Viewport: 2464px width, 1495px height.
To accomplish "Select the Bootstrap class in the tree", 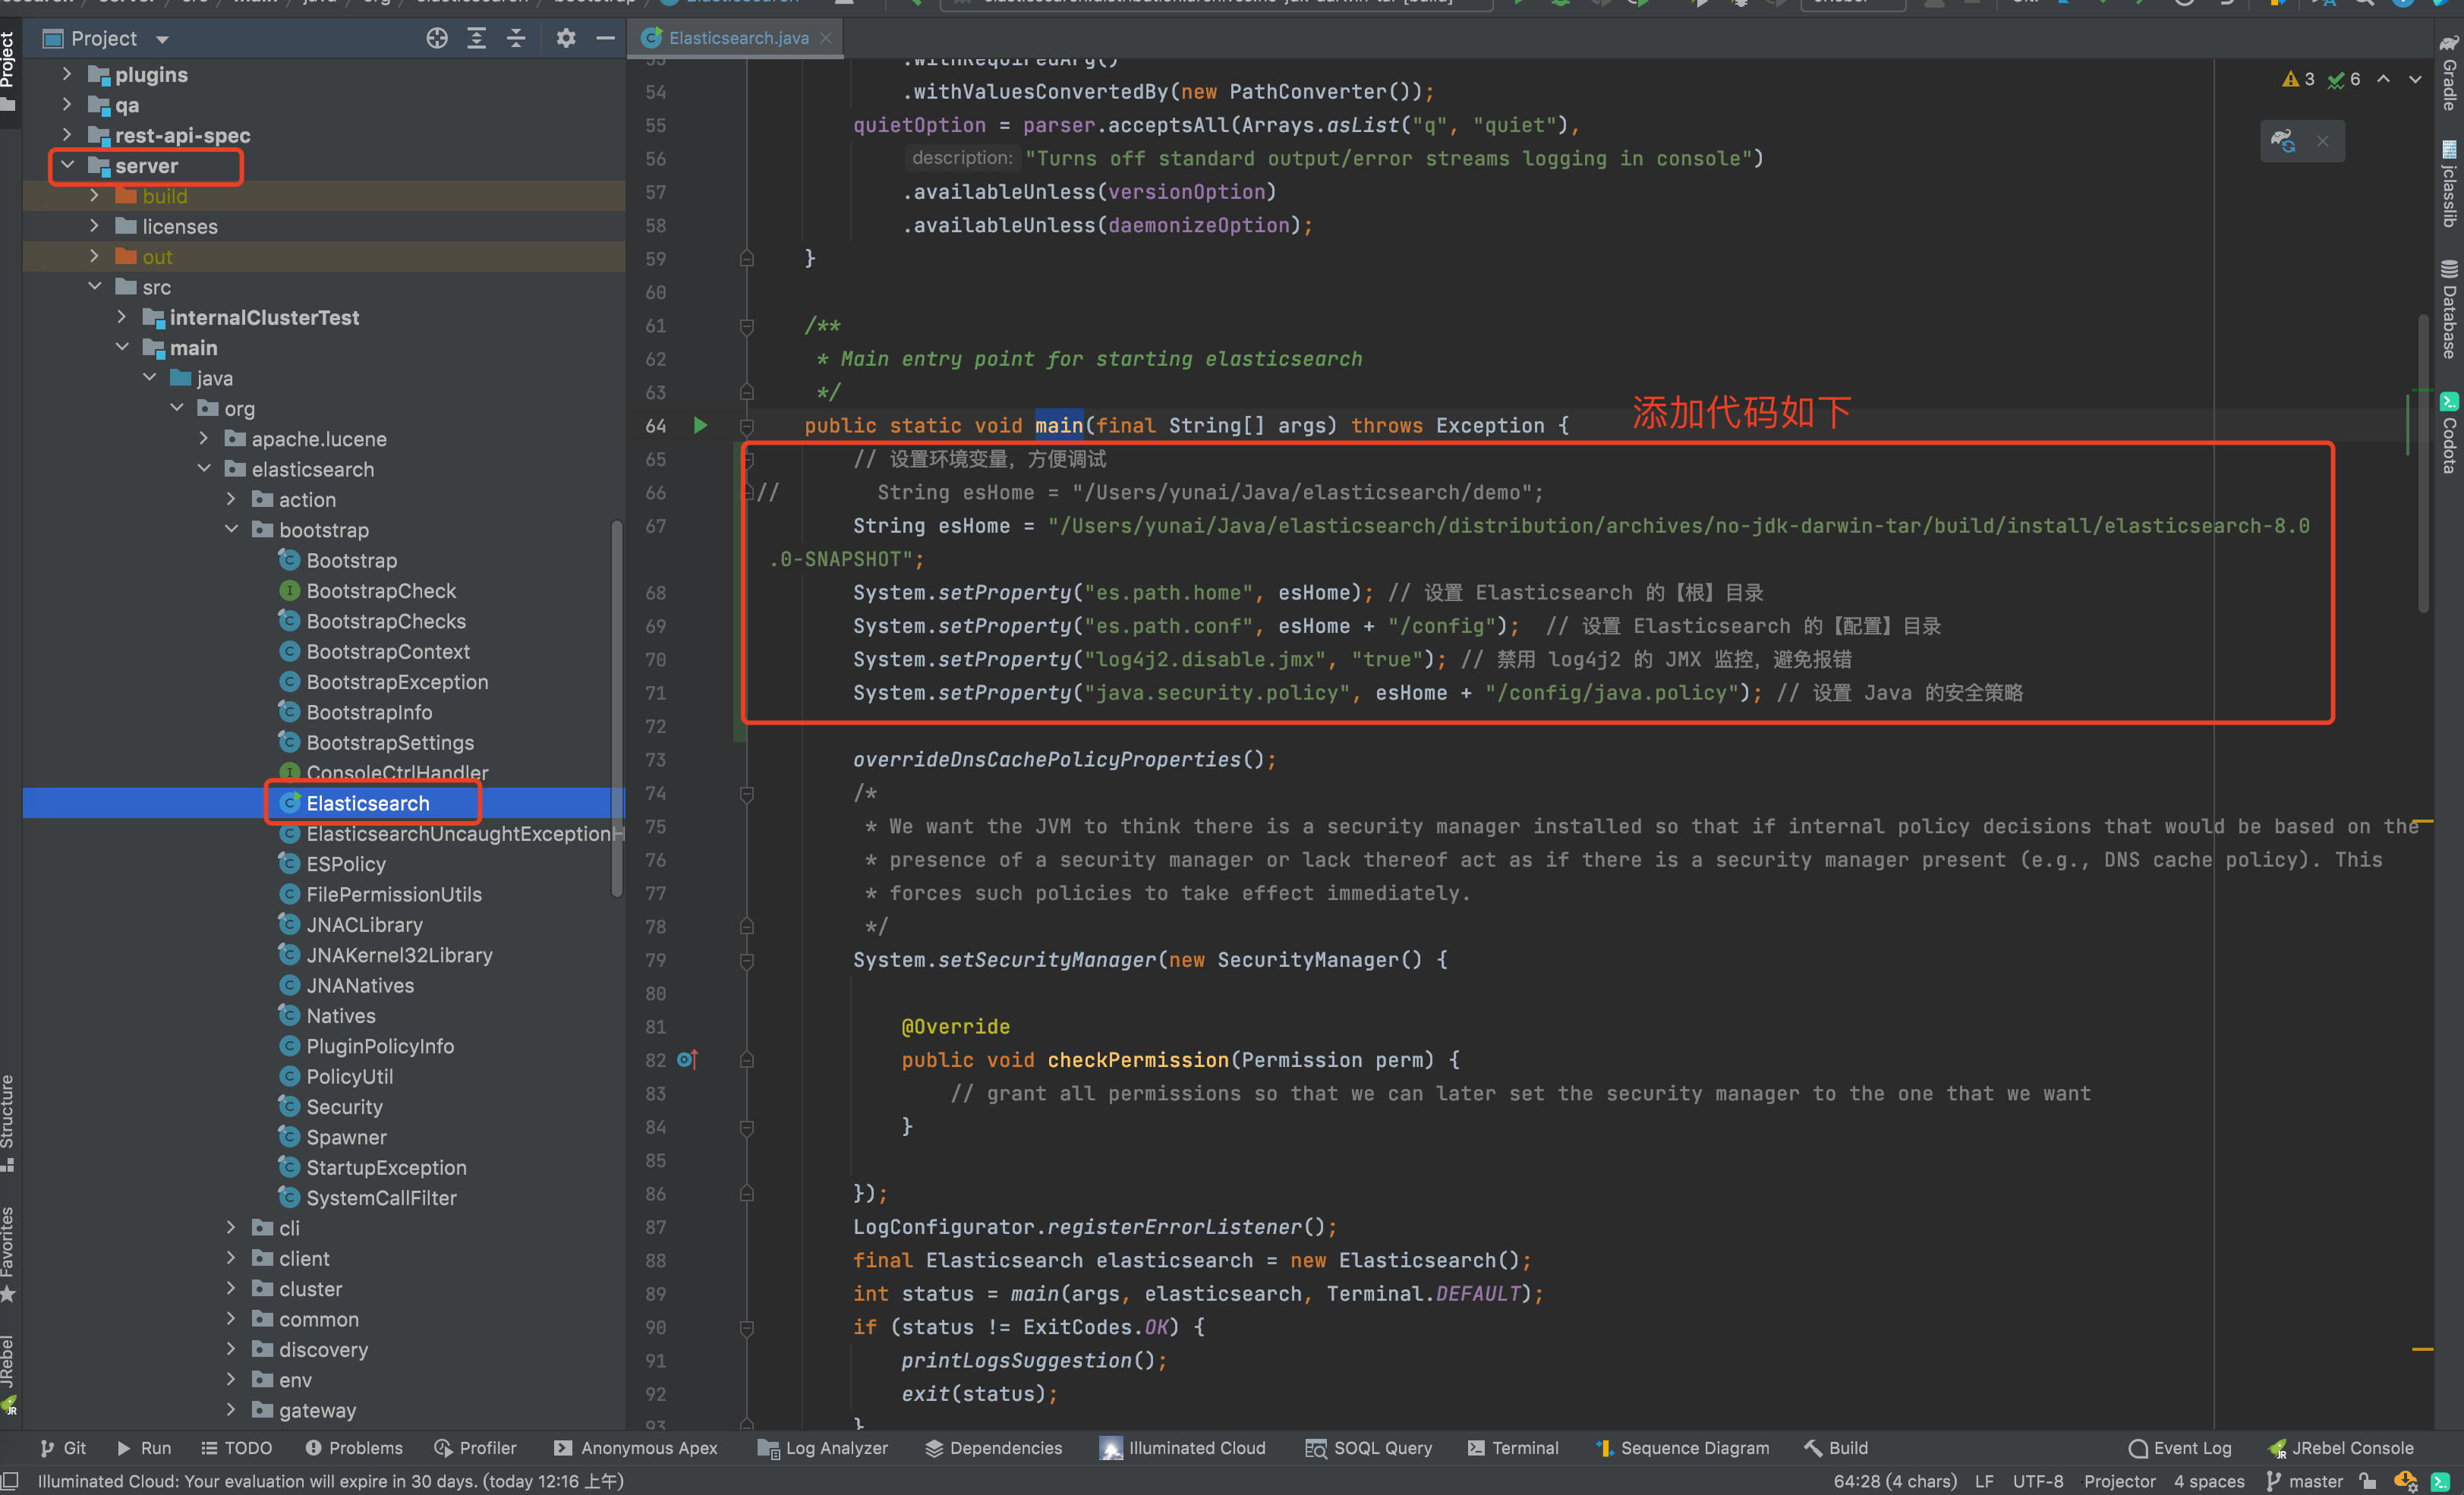I will point(351,560).
